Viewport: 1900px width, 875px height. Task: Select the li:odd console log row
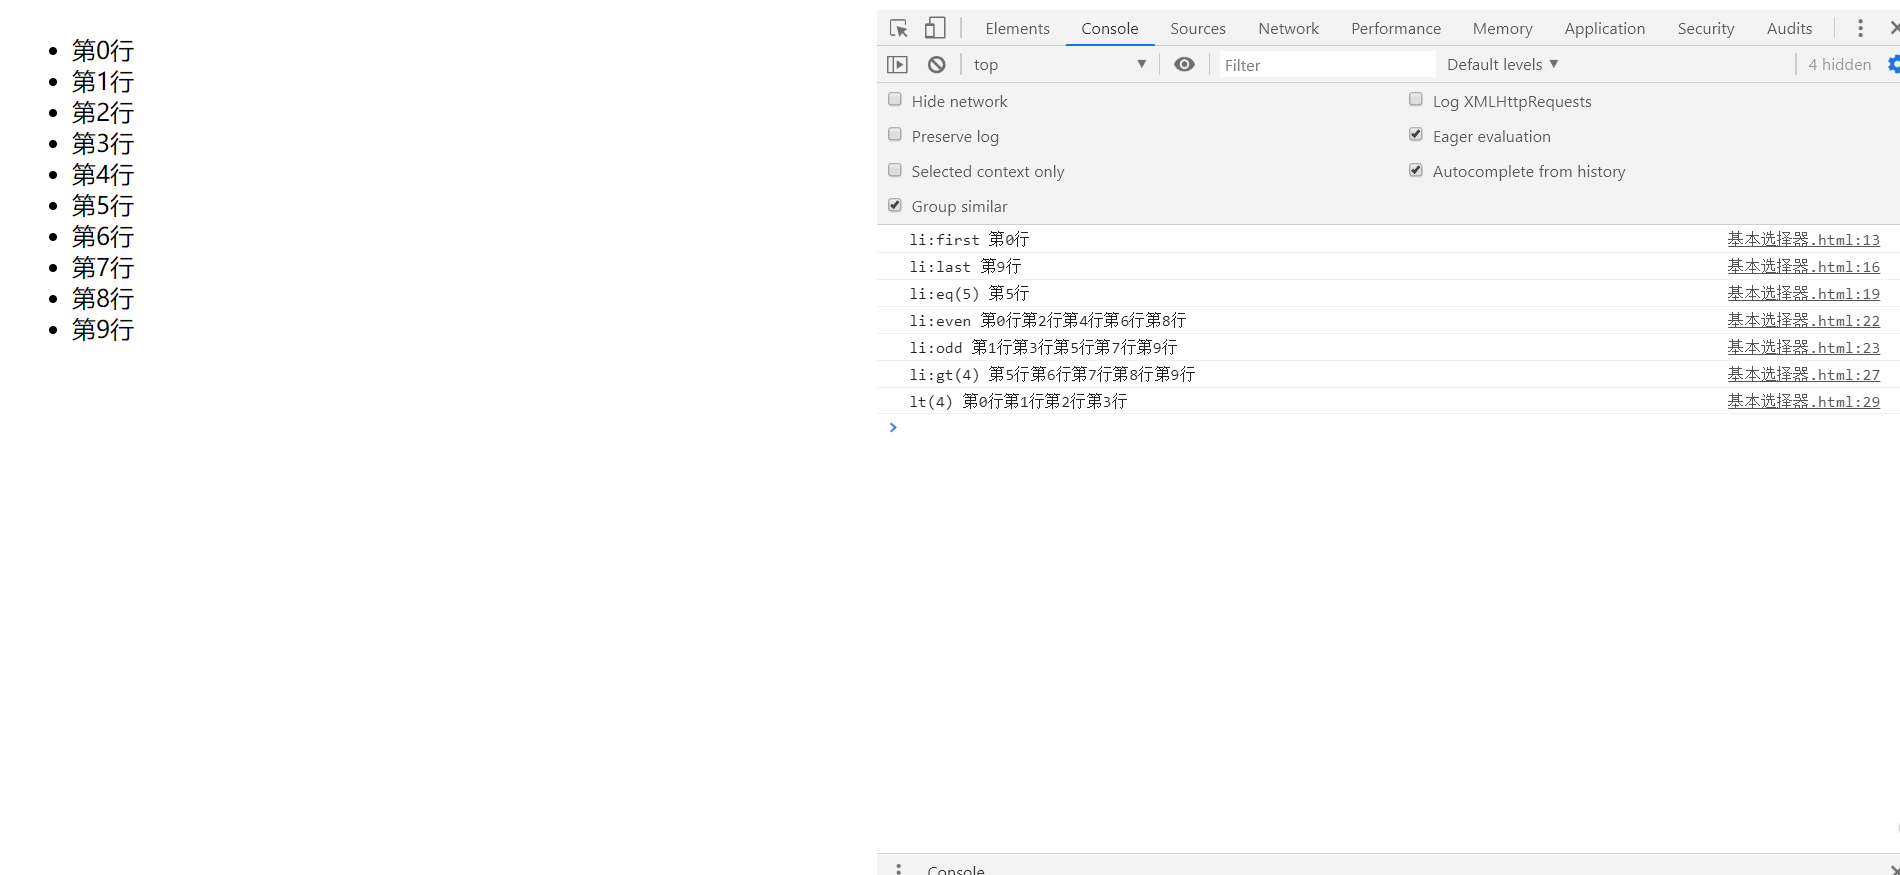(x=1388, y=348)
